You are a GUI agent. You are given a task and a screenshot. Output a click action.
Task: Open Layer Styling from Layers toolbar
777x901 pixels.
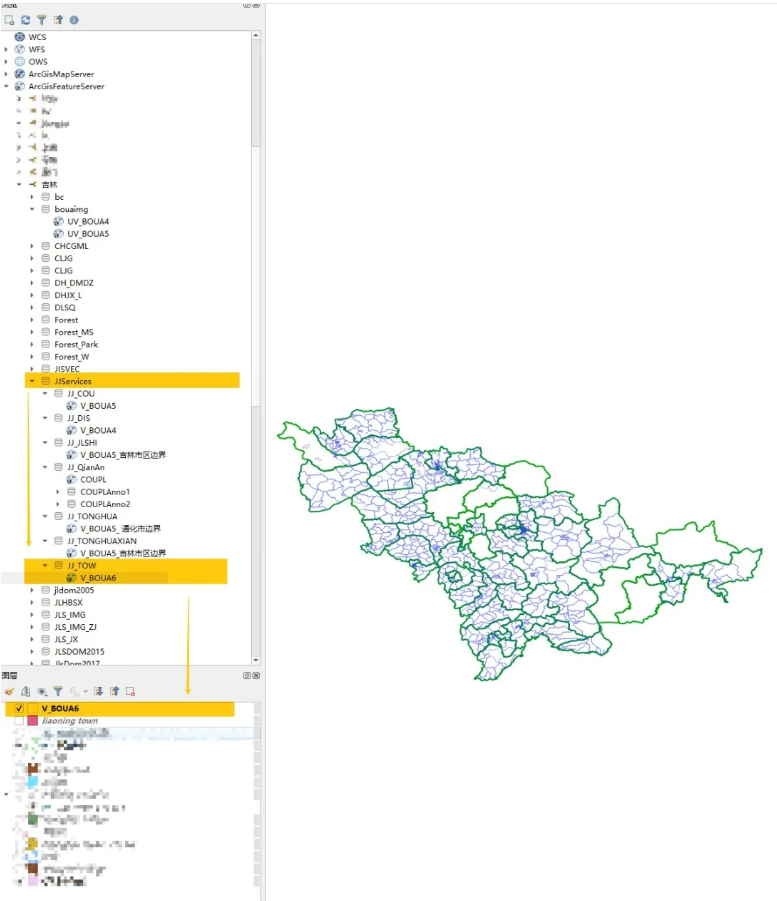click(9, 691)
